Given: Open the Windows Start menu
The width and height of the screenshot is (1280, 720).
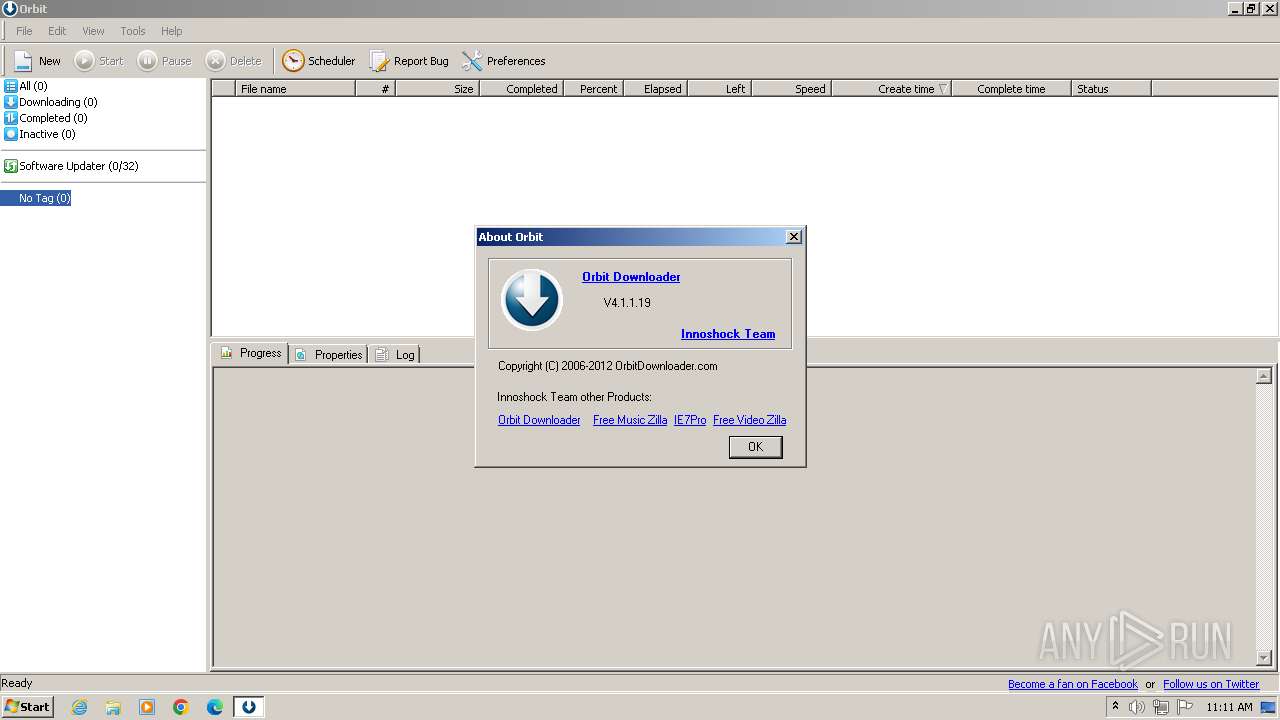Looking at the screenshot, I should click(27, 707).
